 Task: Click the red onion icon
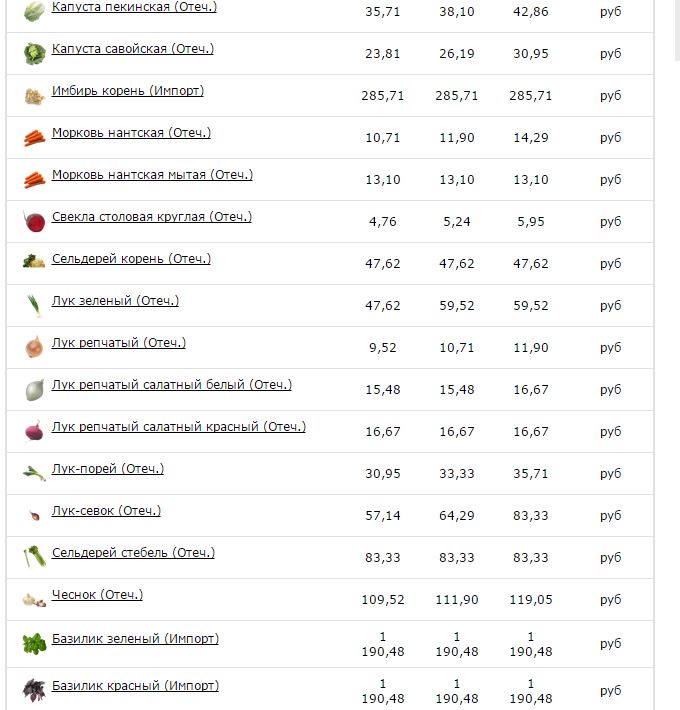coord(34,431)
